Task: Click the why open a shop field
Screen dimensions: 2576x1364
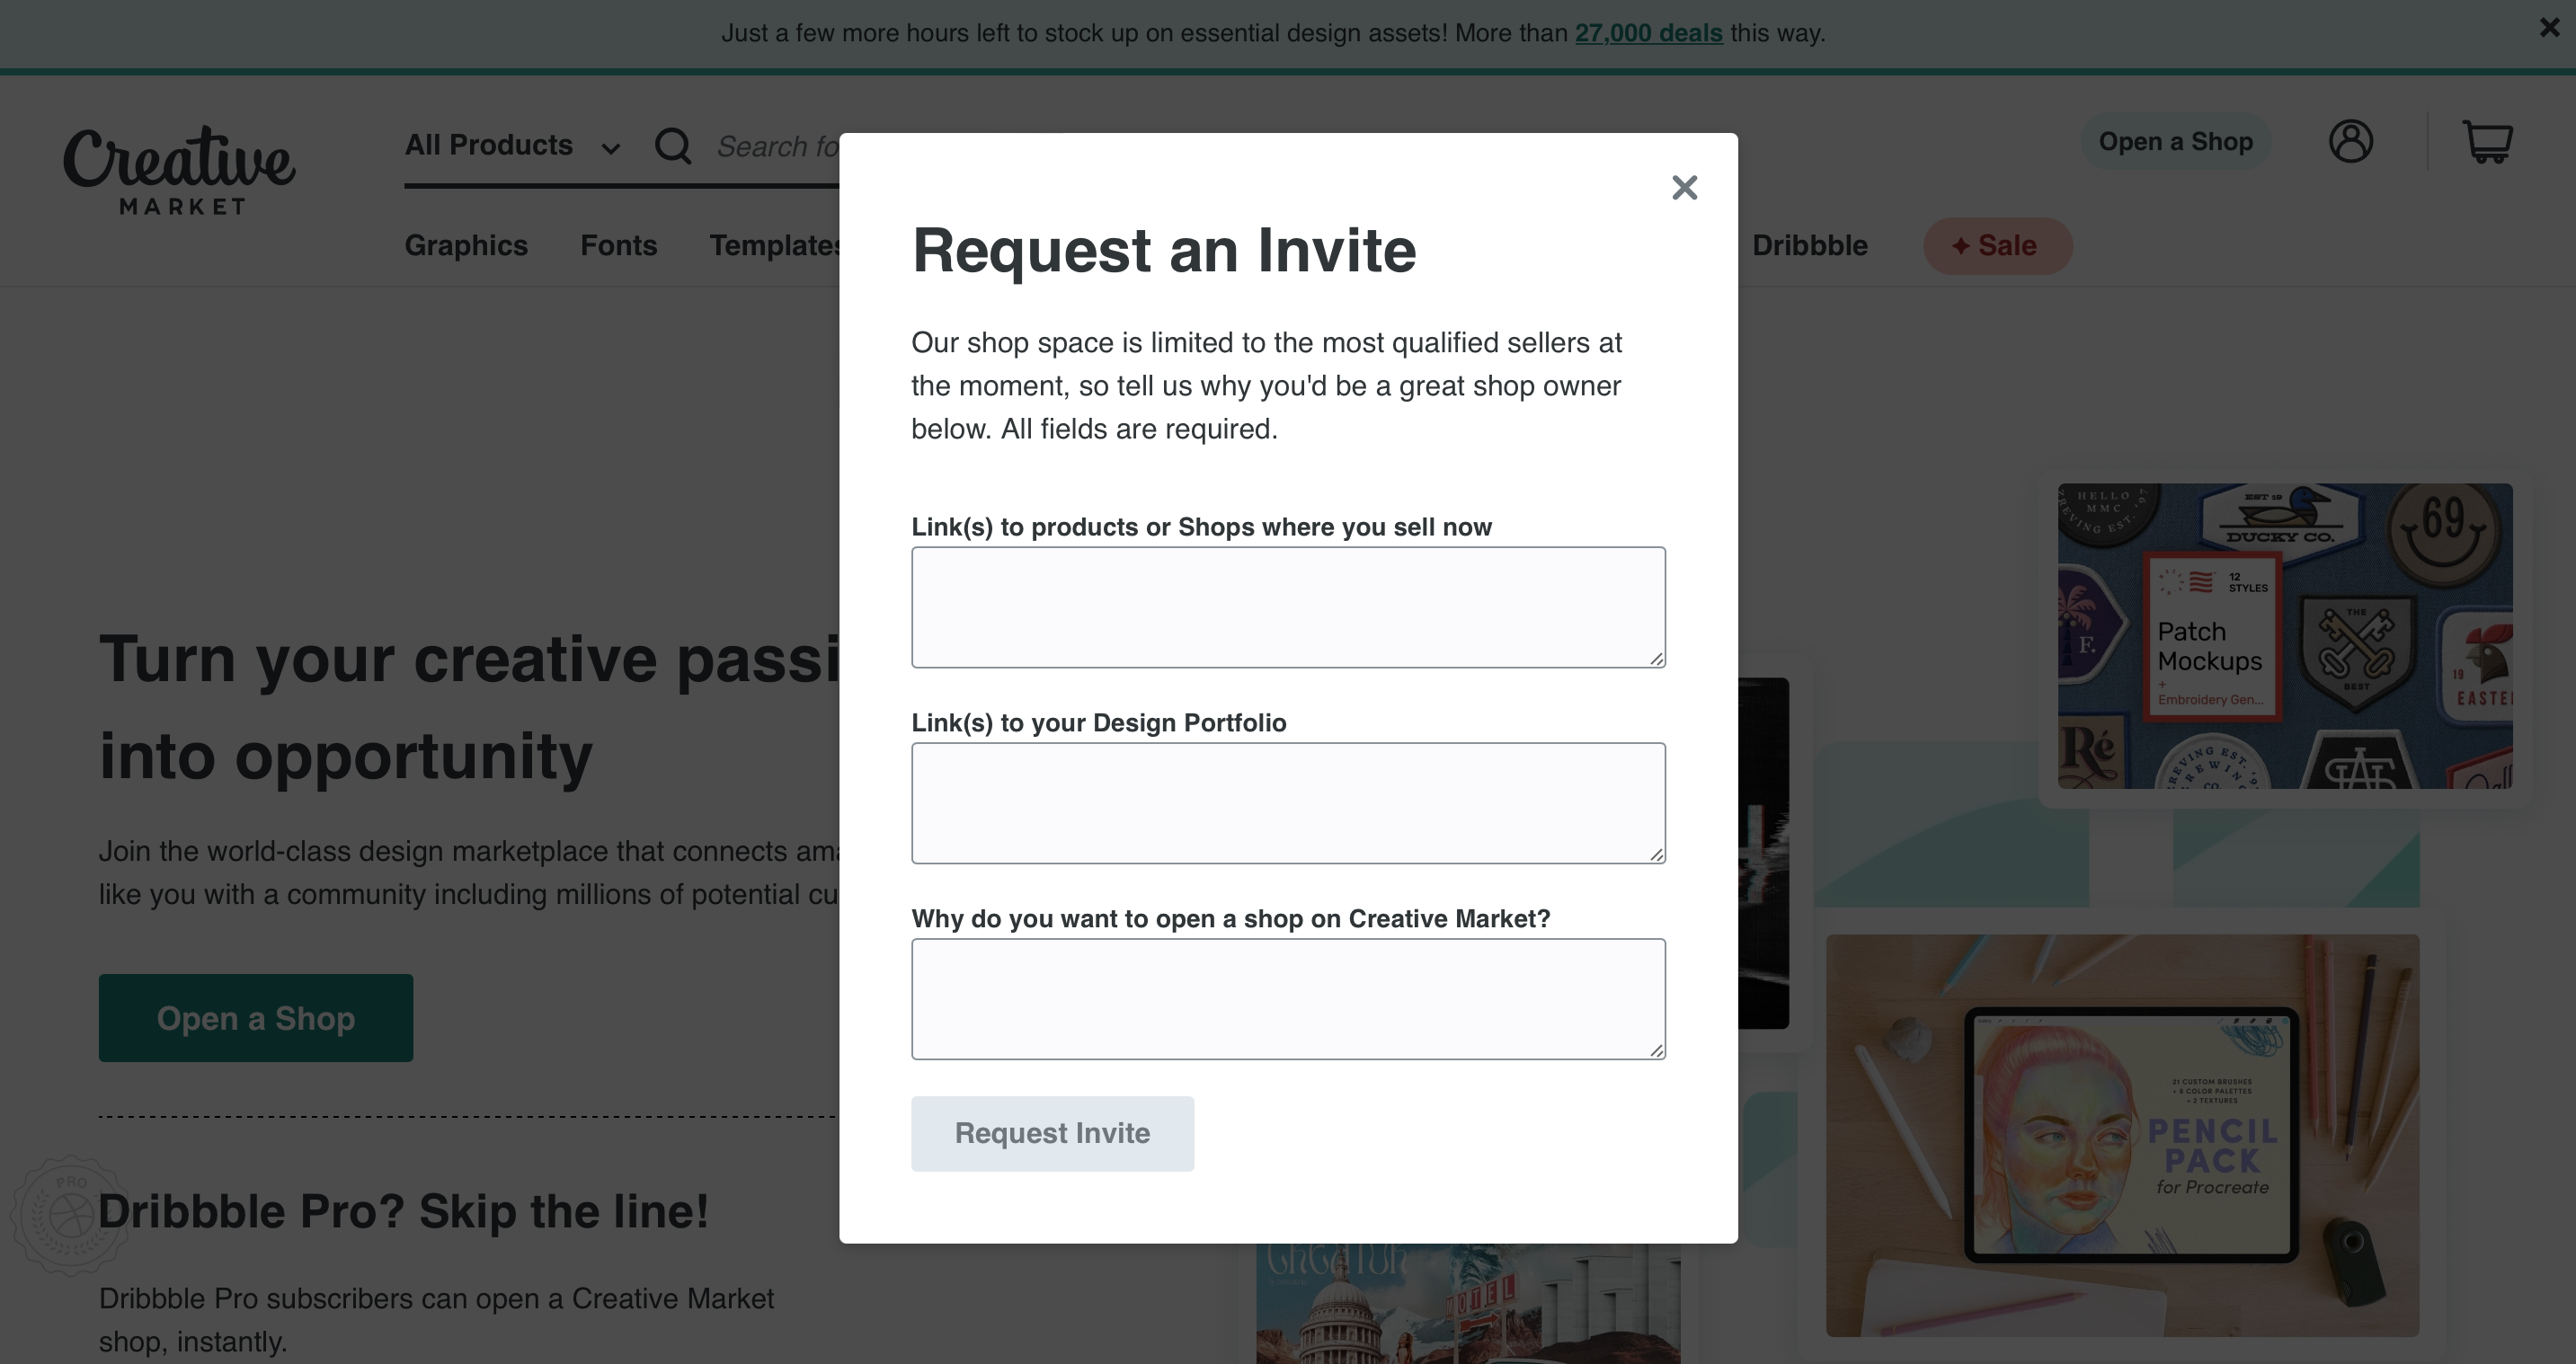Action: click(x=1287, y=998)
